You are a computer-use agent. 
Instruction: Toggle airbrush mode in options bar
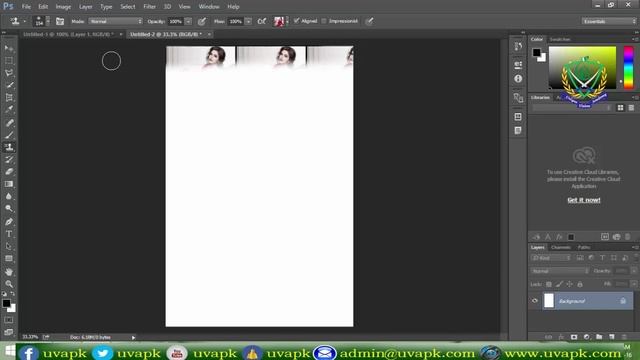click(262, 21)
